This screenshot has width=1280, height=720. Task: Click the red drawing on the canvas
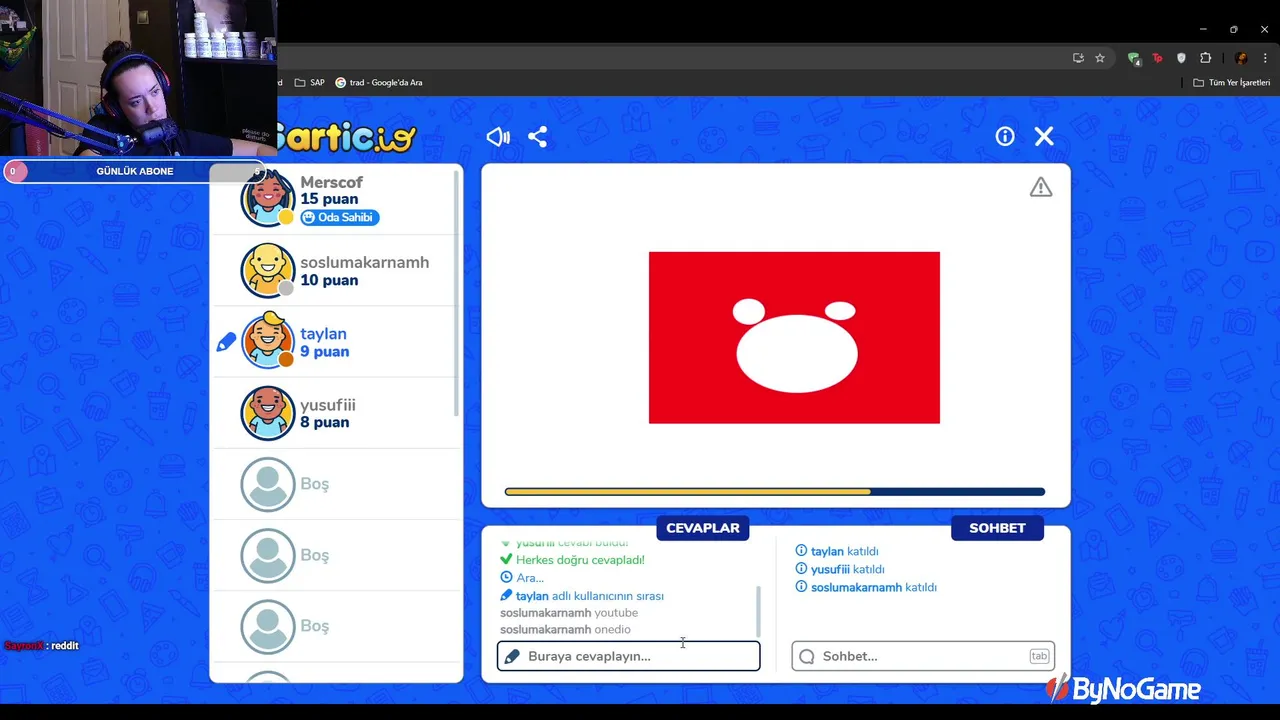[x=794, y=338]
